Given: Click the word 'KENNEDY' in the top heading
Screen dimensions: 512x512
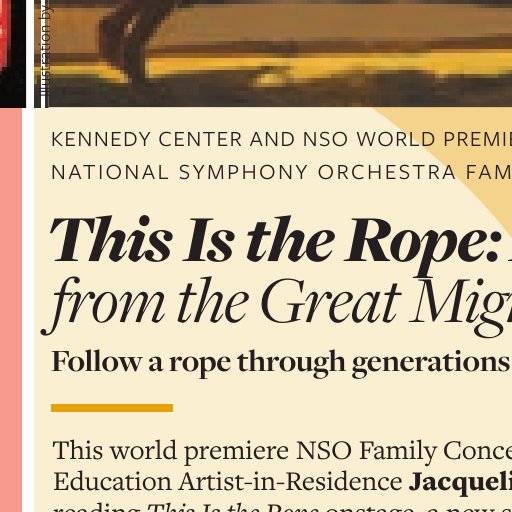Looking at the screenshot, I should pos(101,139).
